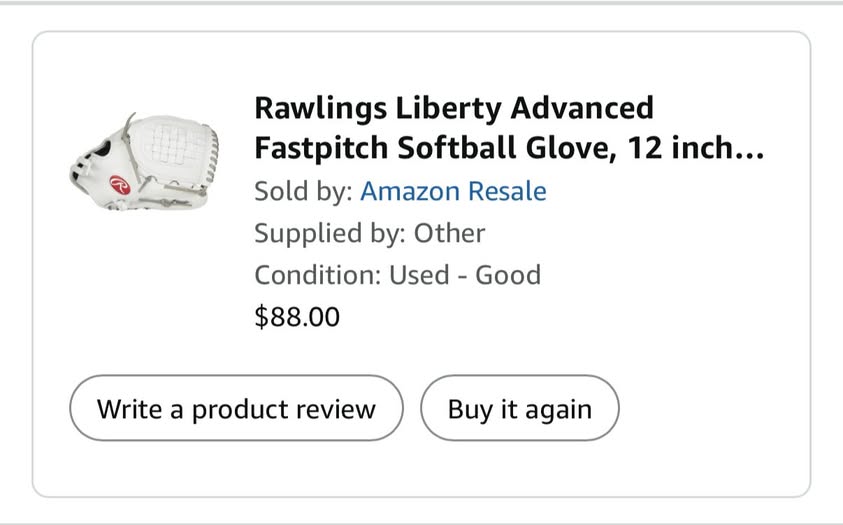
Task: Click the Sold by: label
Action: coord(303,191)
